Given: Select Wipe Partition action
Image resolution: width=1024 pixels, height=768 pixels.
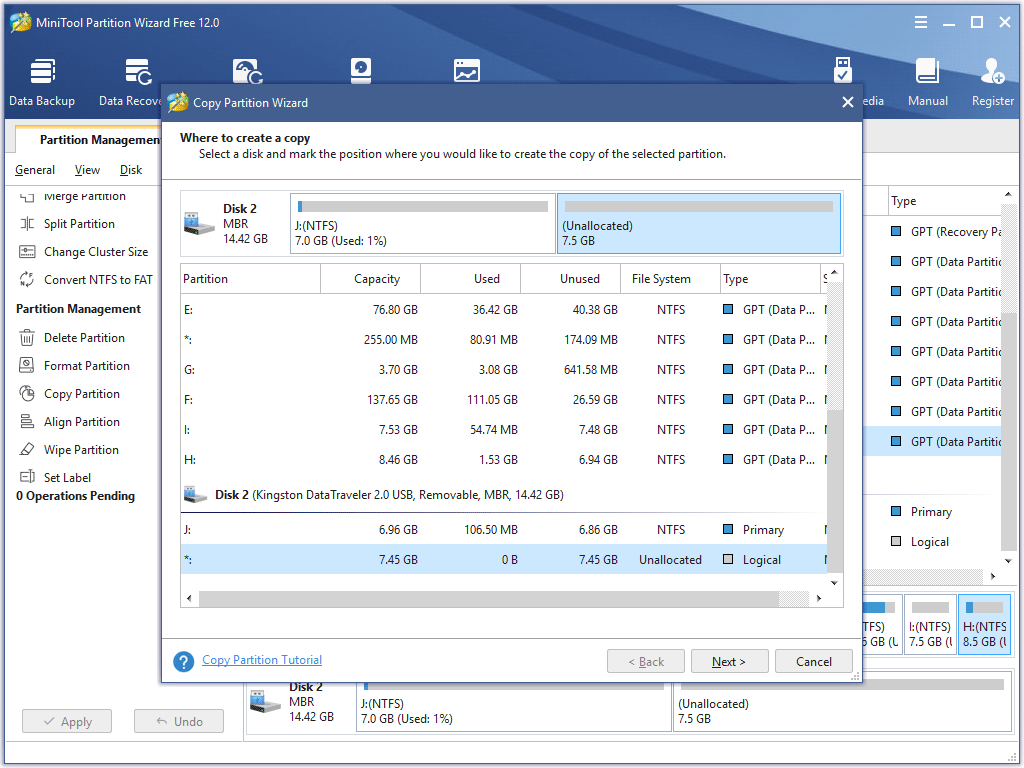Looking at the screenshot, I should pyautogui.click(x=70, y=450).
